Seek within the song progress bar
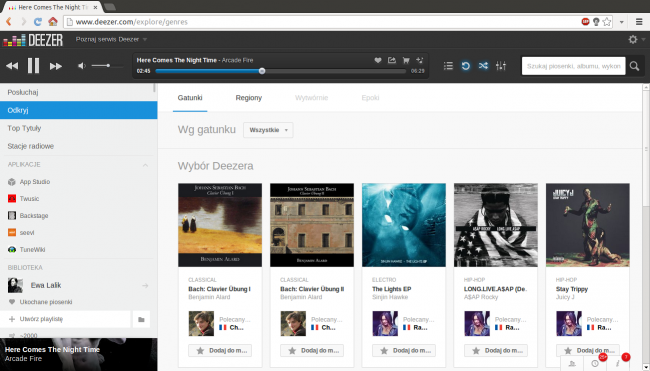Viewport: 650px width, 371px height. pos(281,71)
